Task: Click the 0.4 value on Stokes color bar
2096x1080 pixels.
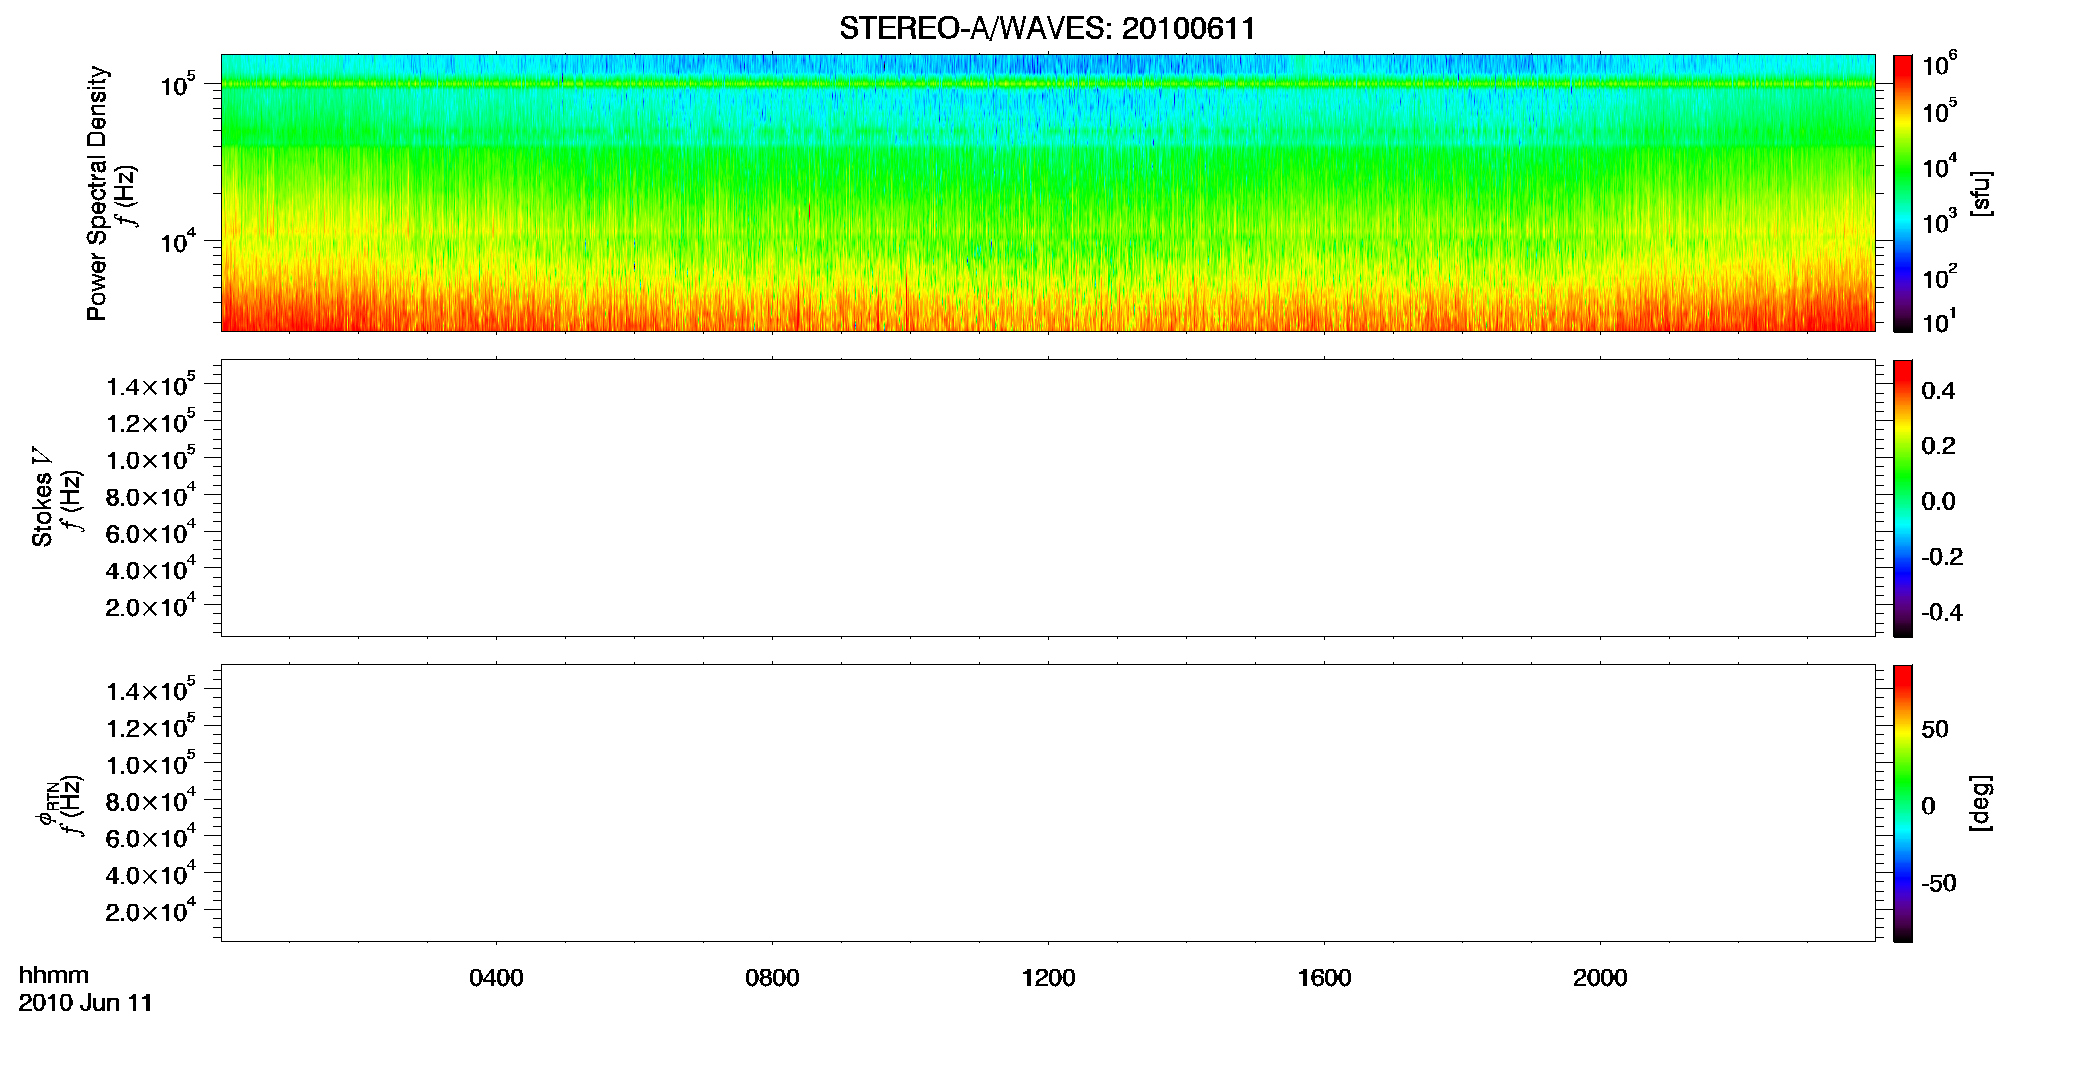Action: click(1938, 391)
